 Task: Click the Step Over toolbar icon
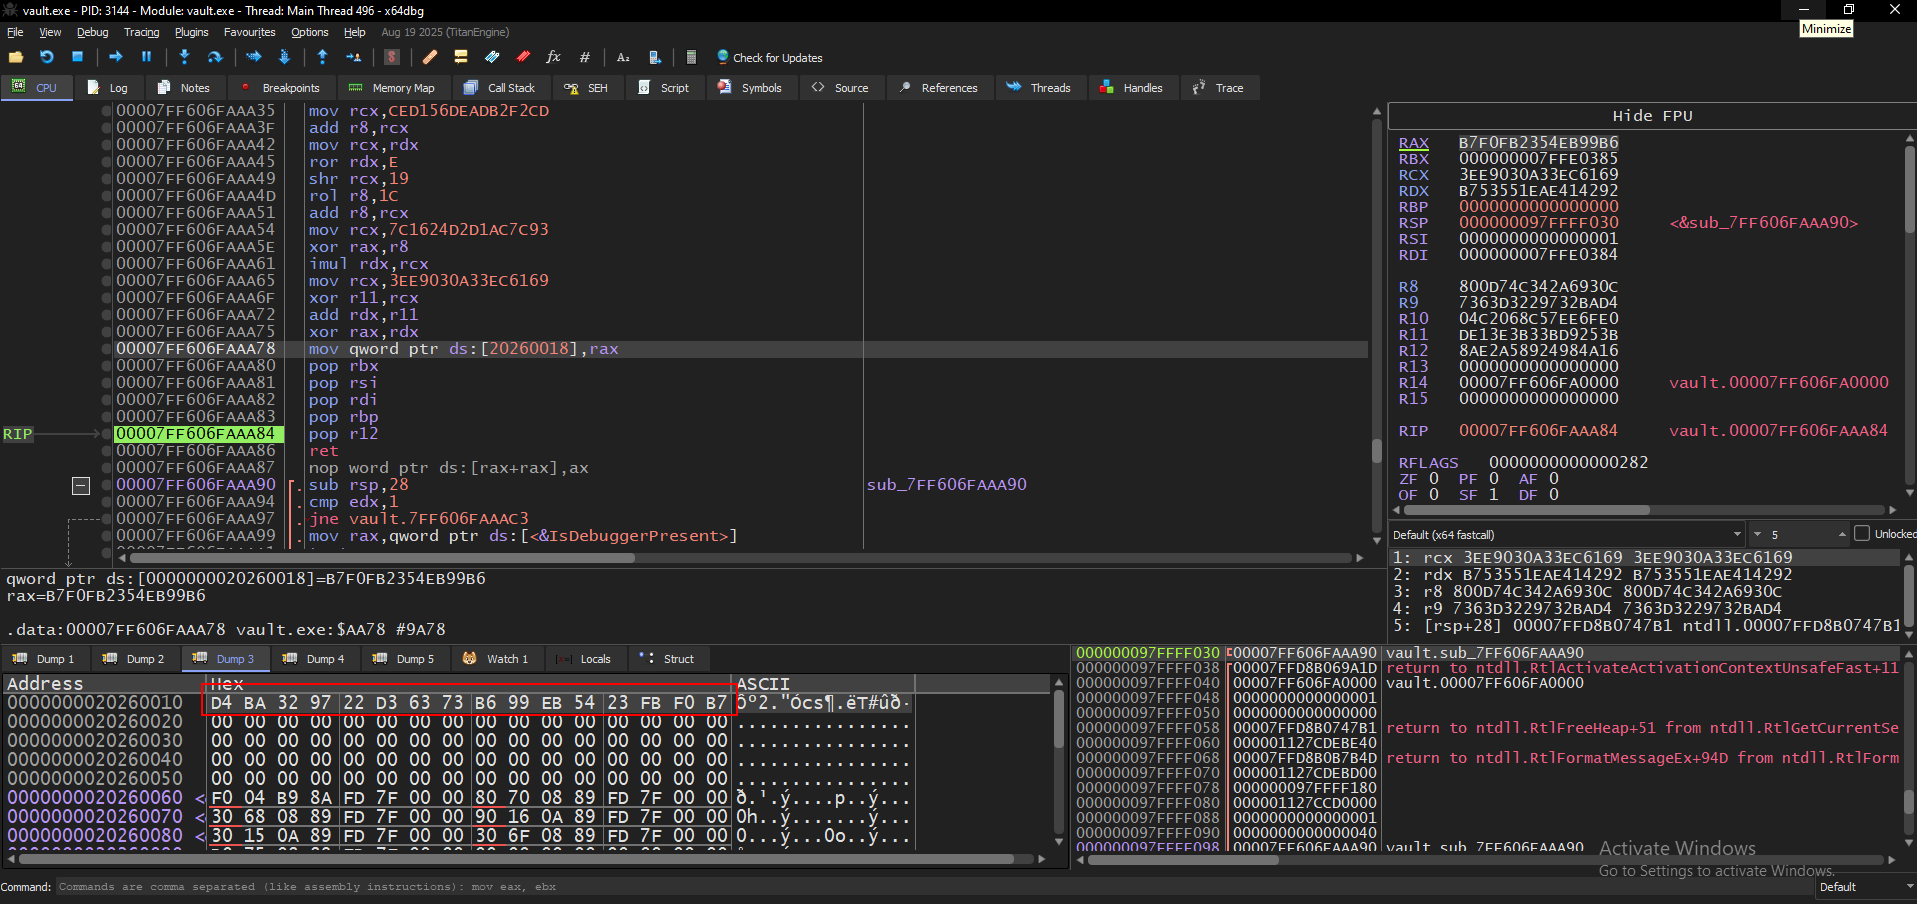(214, 57)
